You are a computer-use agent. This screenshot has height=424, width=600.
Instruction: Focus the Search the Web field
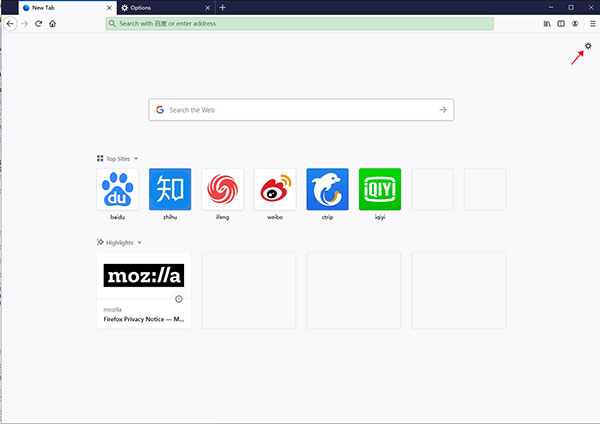(x=301, y=110)
